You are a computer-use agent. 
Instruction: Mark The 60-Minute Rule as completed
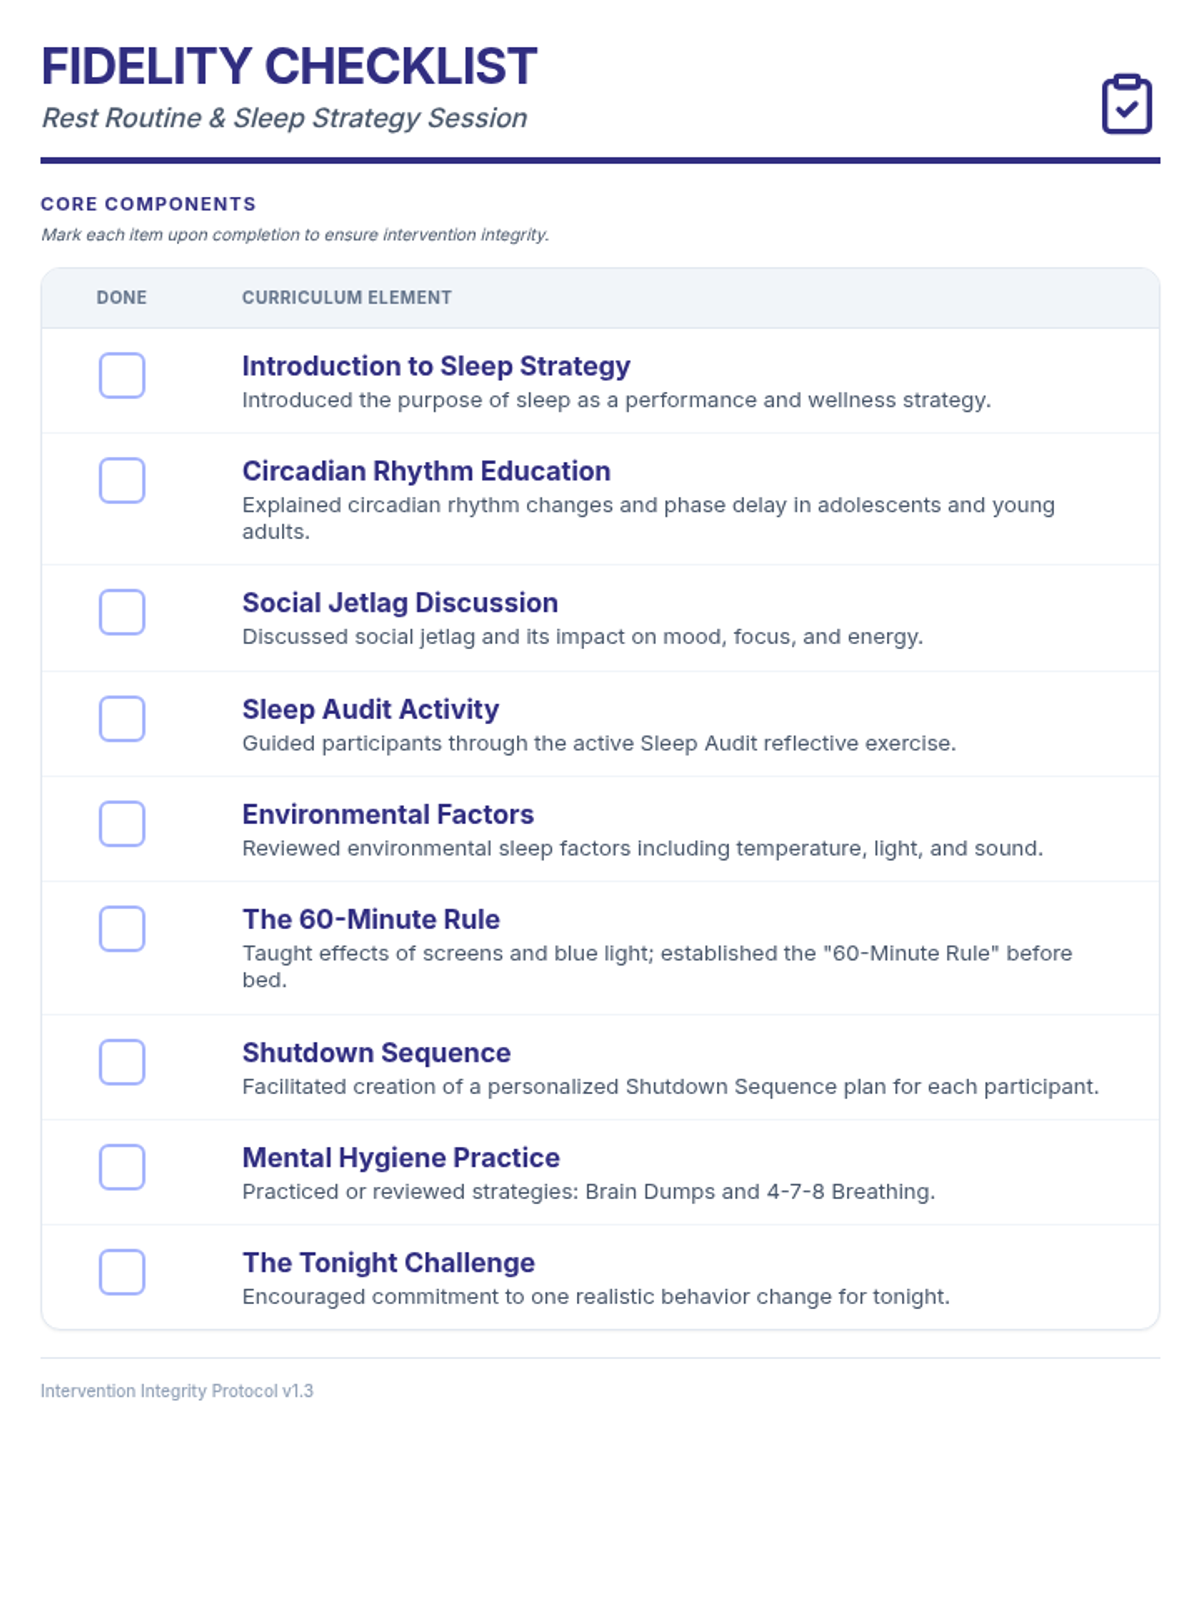(x=122, y=928)
